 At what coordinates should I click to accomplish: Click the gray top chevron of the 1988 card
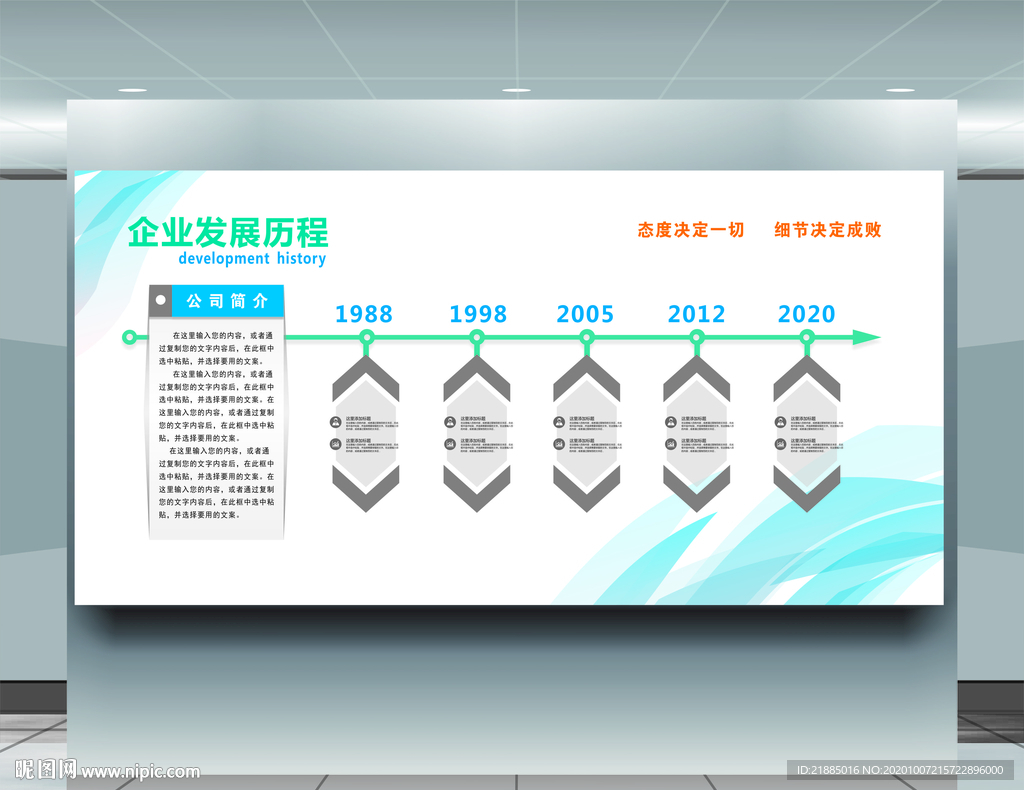click(x=366, y=378)
